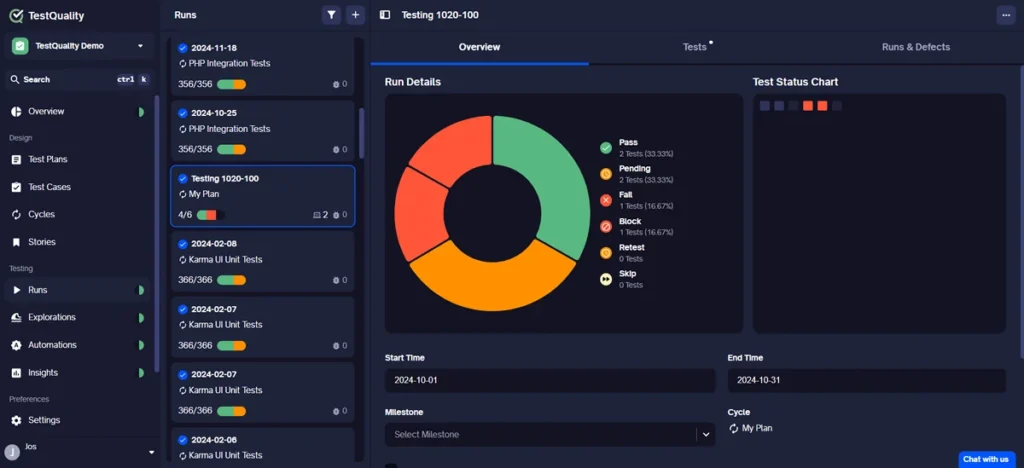Viewport: 1024px width, 468px height.
Task: Click the laptop icon on Testing 1020-100 card
Action: point(316,215)
